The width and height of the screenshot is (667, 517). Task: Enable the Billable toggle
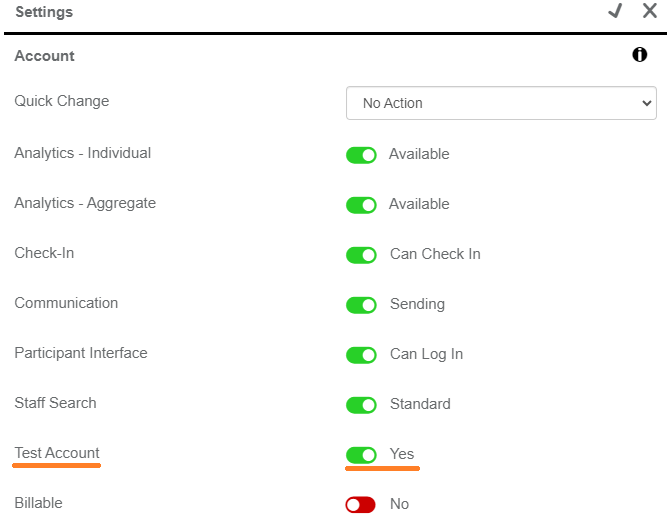361,505
